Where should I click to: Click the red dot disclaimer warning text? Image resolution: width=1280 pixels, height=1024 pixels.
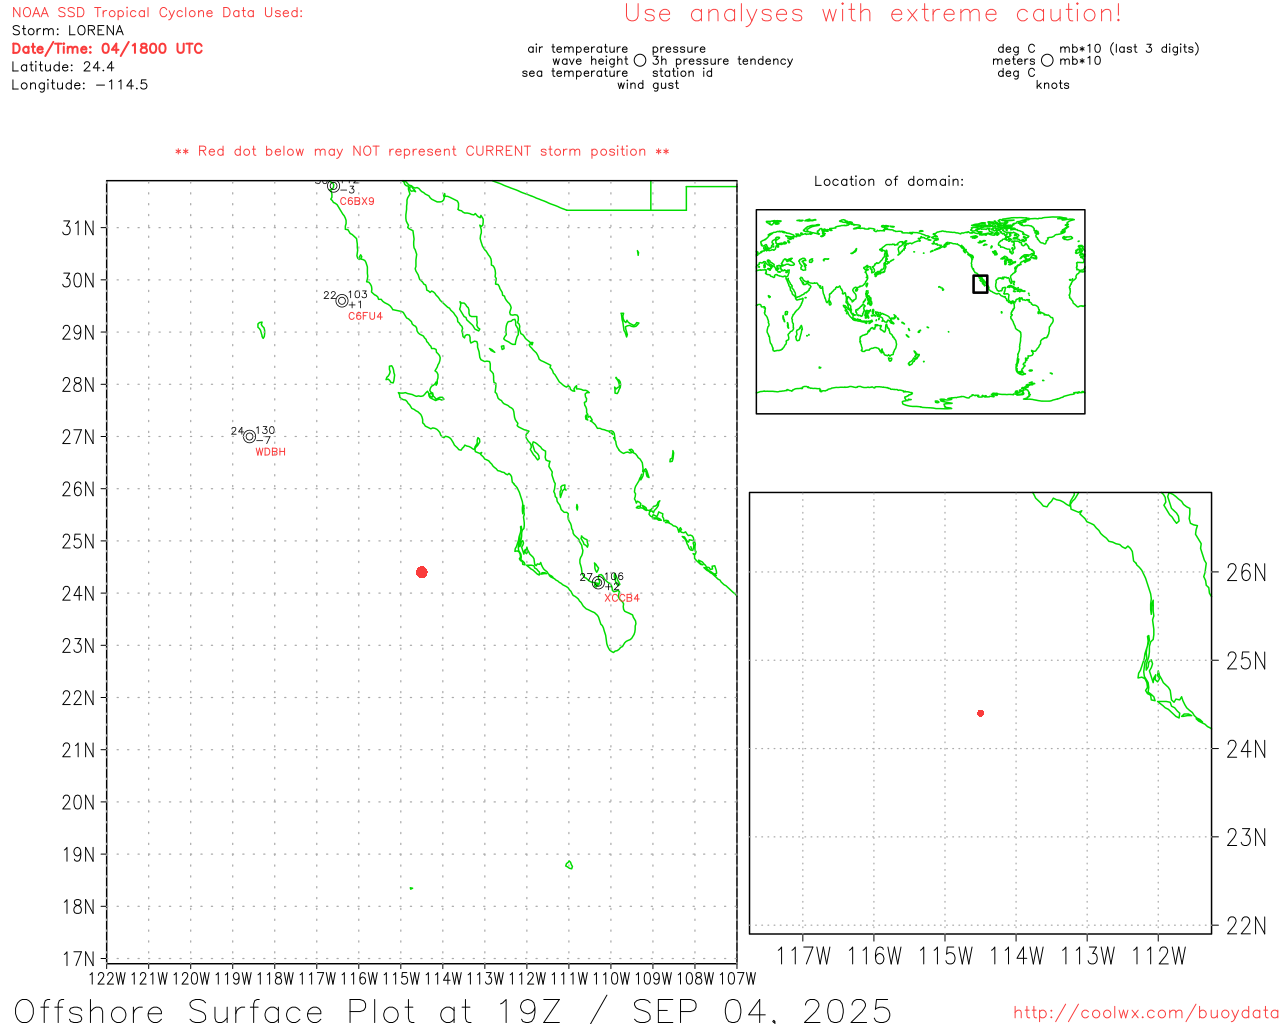coord(422,151)
